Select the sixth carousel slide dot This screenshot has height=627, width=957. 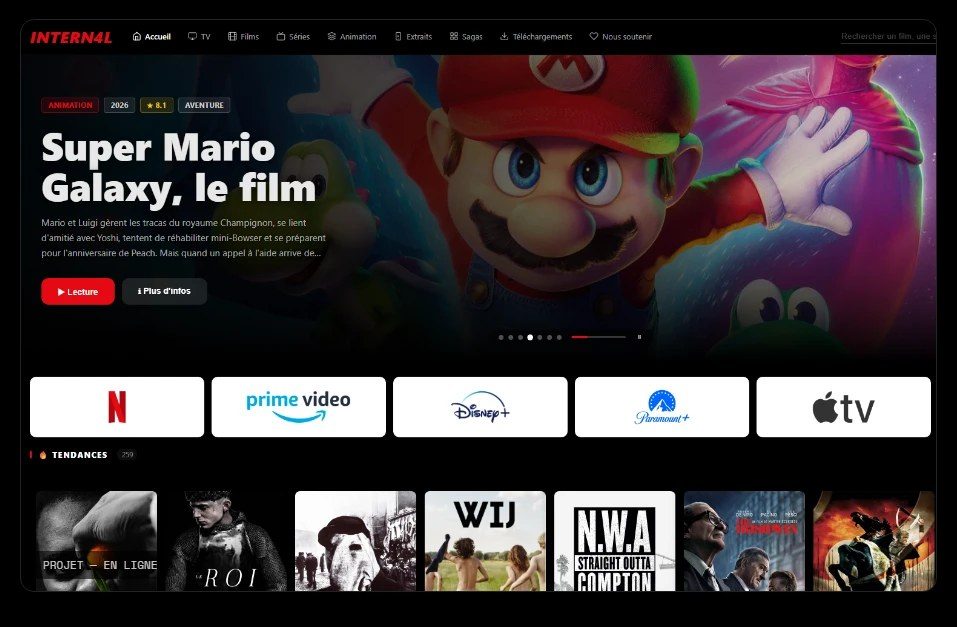coord(549,337)
